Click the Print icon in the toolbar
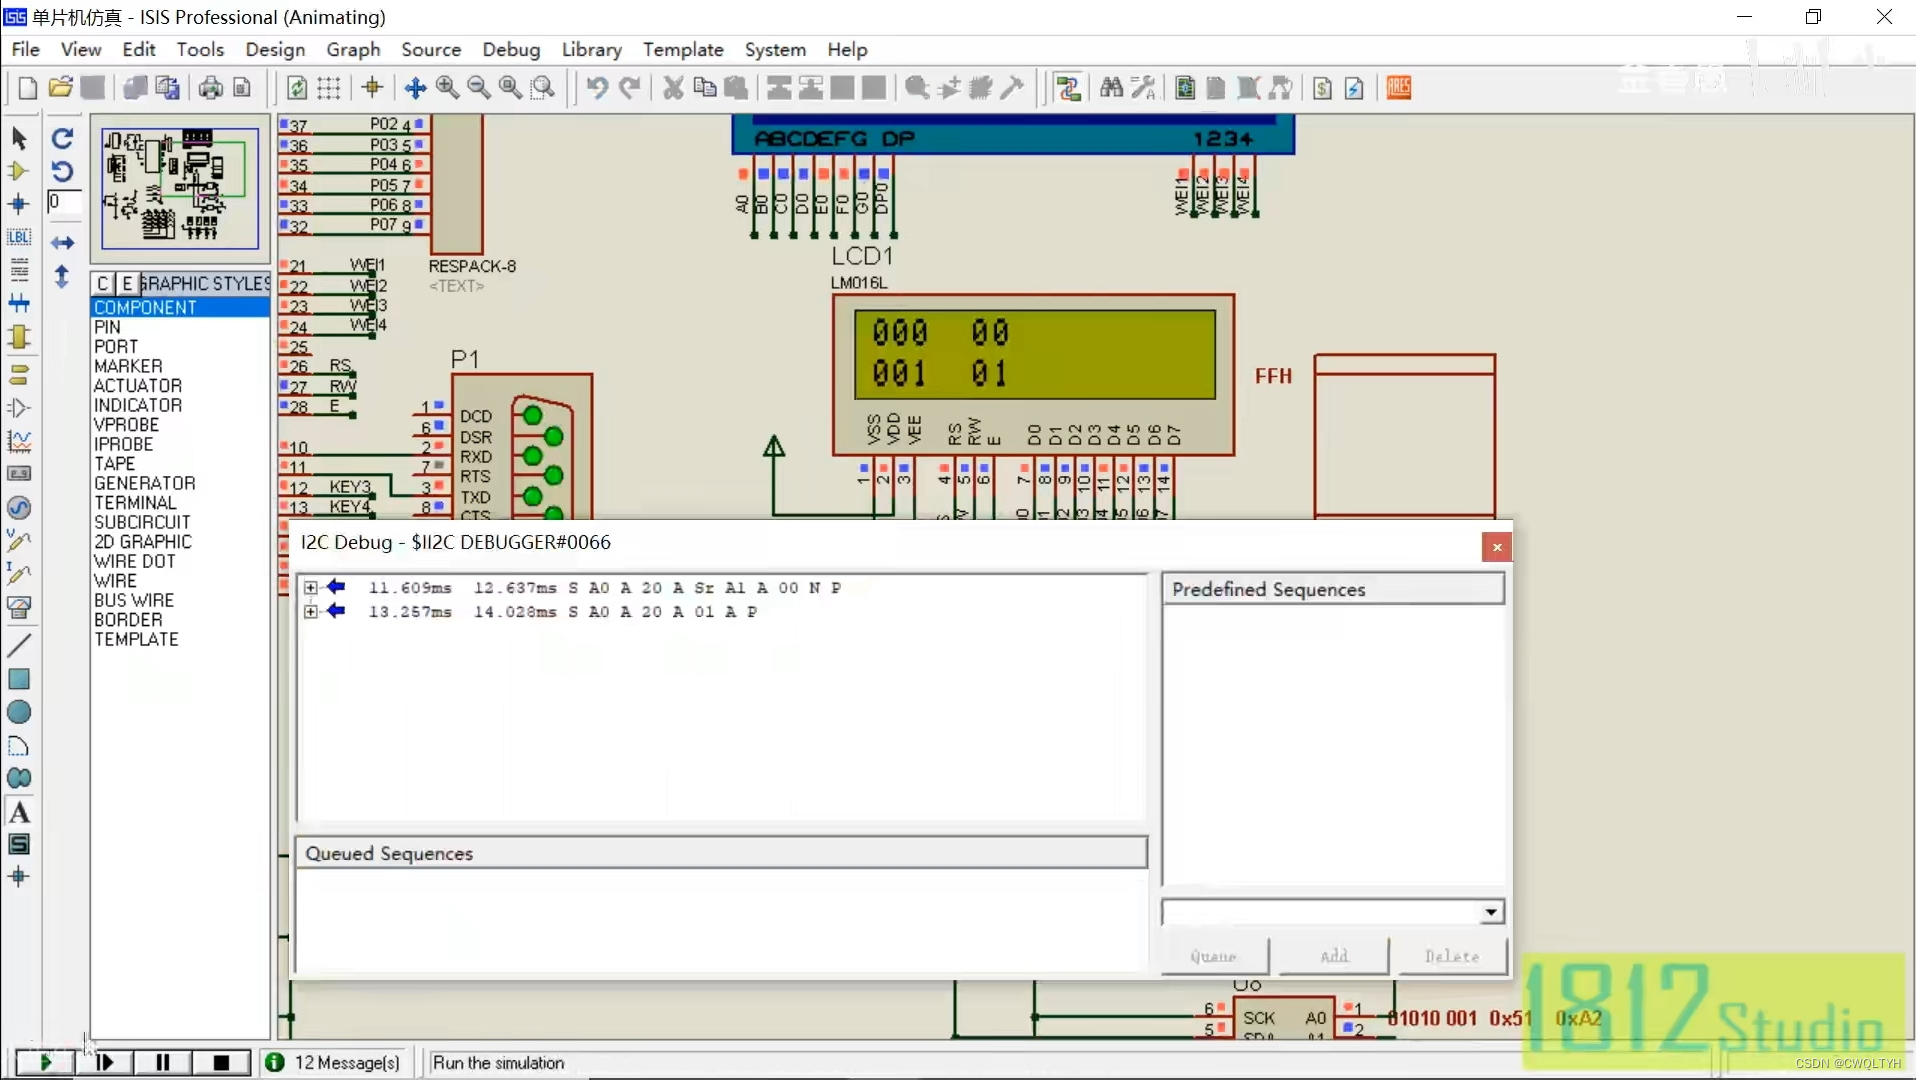Screen dimensions: 1916x1080 pos(211,88)
